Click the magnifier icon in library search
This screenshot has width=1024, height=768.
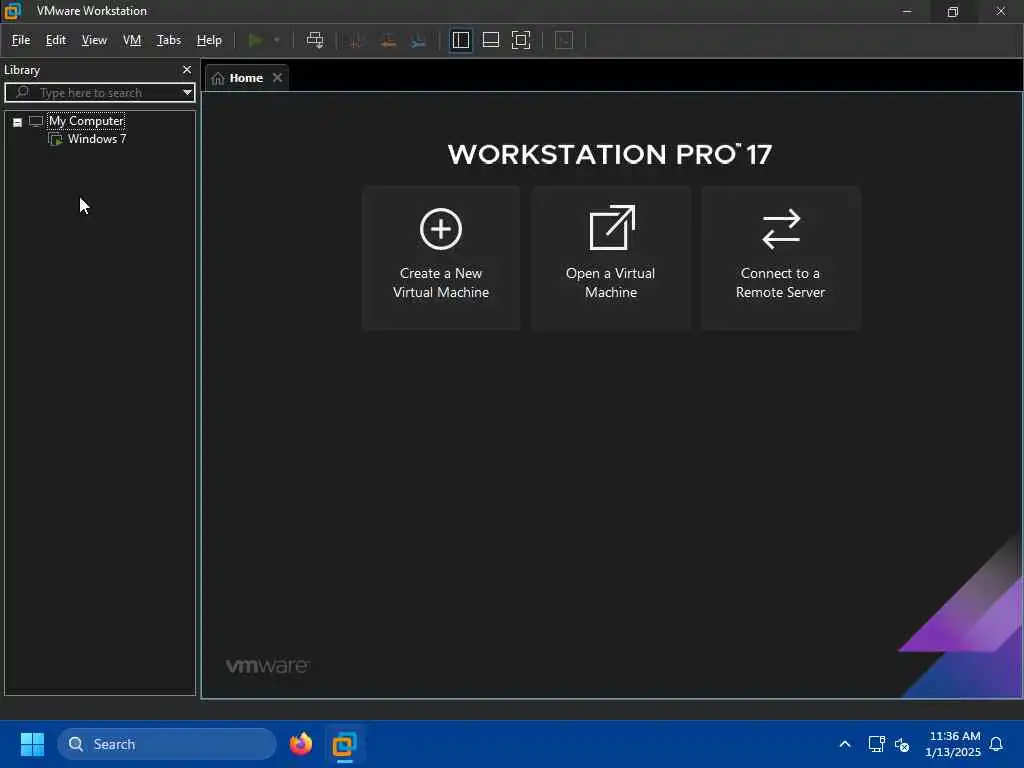pos(22,92)
